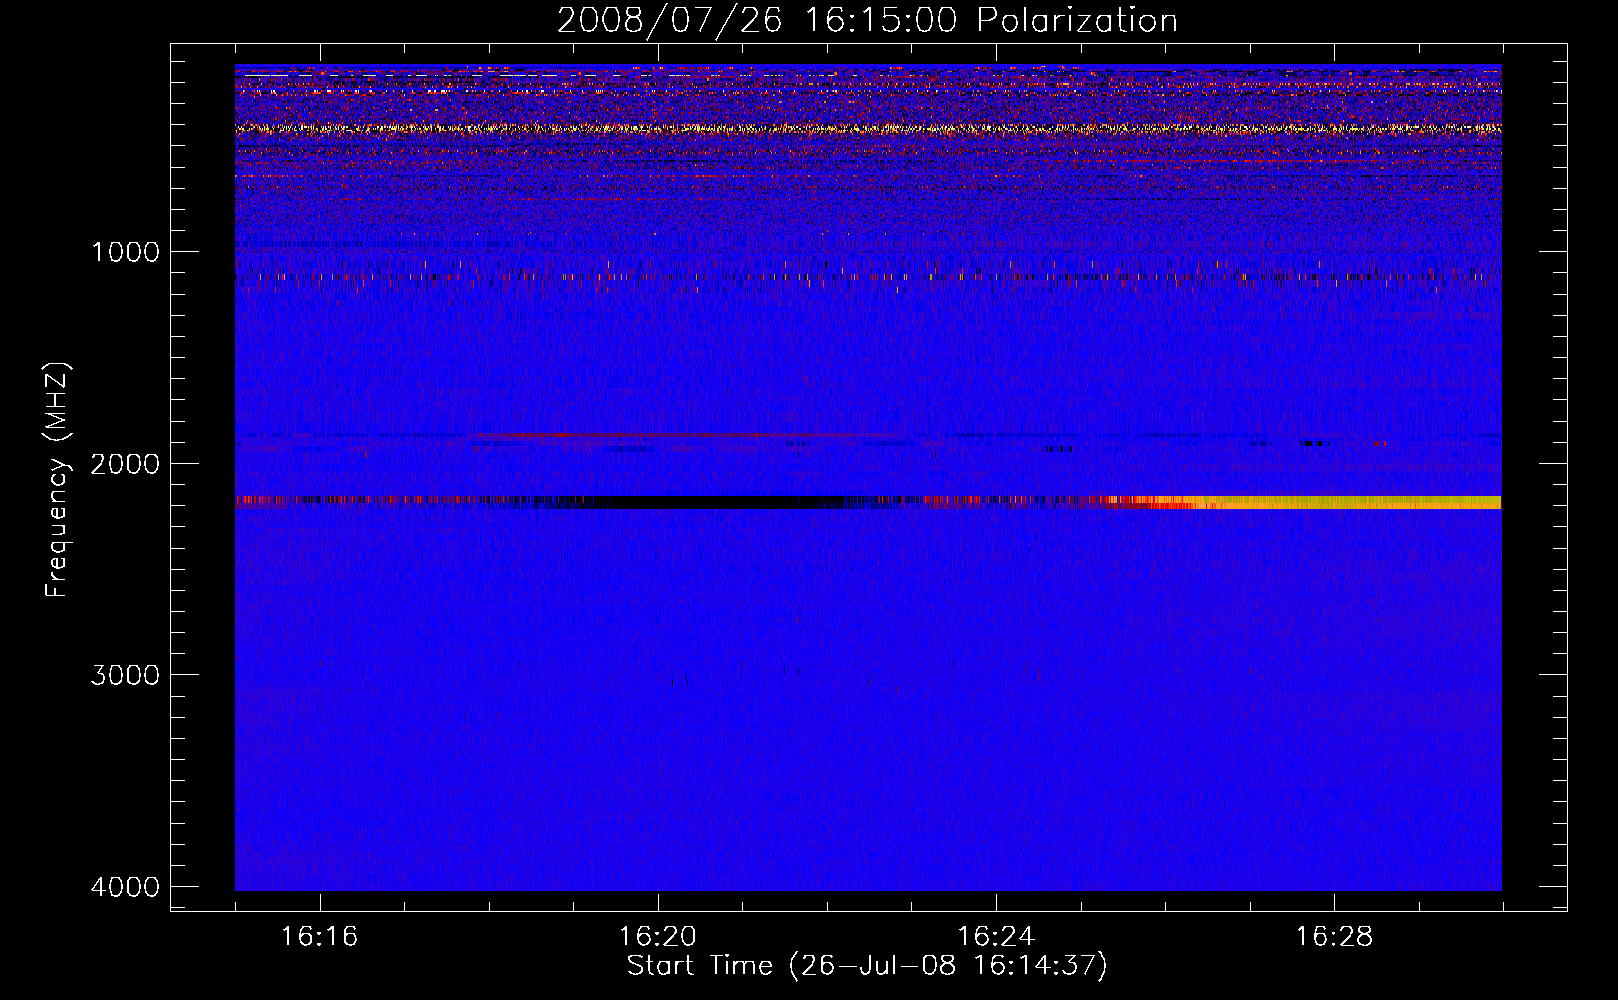Click the 16:16 time axis label

coord(319,936)
